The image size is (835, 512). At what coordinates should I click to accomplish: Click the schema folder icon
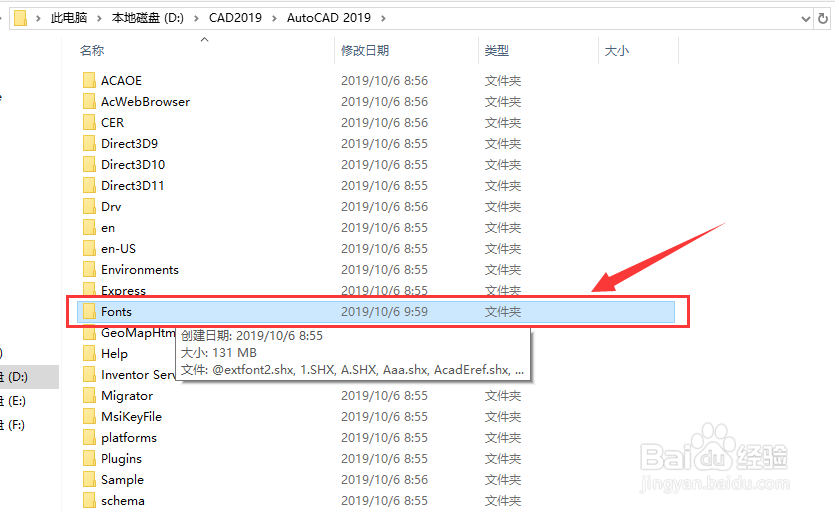[x=89, y=500]
